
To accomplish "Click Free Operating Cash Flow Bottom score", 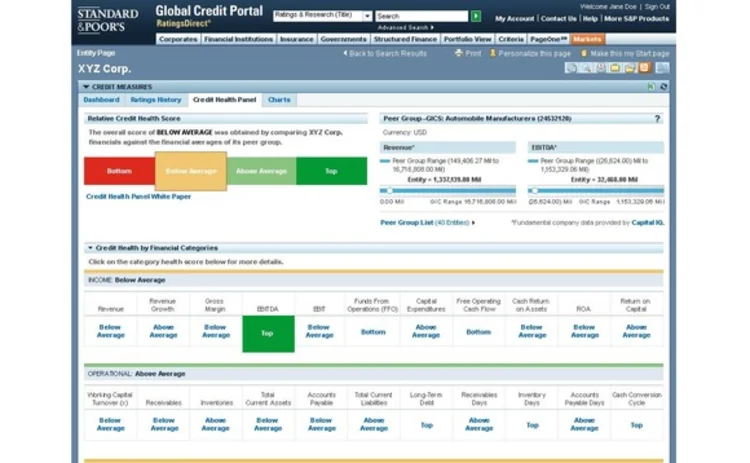I will tap(478, 332).
